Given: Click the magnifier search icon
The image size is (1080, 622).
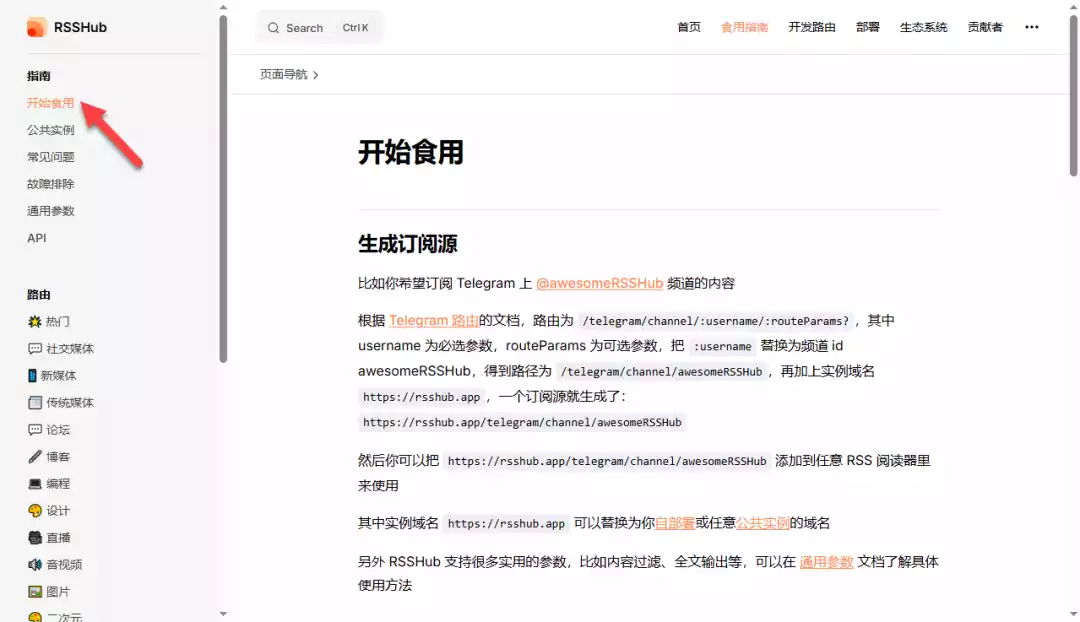Looking at the screenshot, I should click(x=273, y=27).
